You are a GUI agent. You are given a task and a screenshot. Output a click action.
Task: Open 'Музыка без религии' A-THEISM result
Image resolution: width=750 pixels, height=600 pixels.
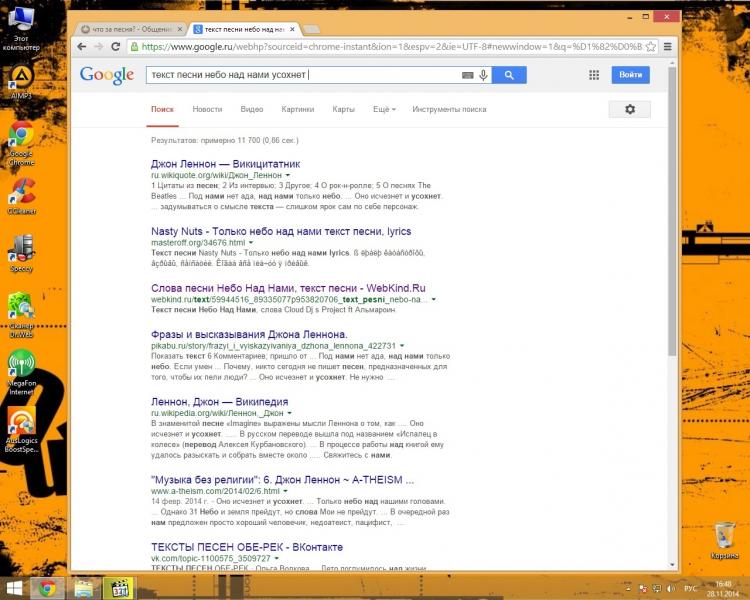(282, 480)
